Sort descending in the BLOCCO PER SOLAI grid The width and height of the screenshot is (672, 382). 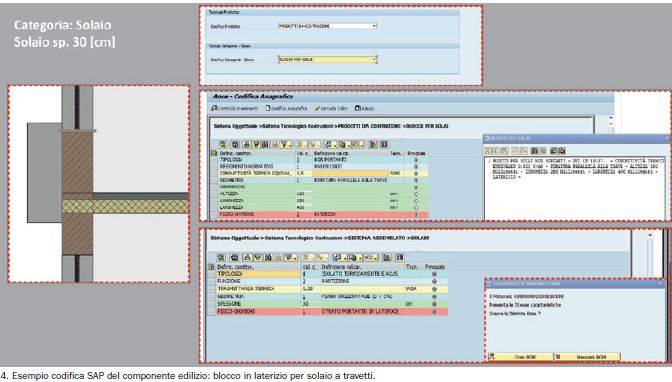[x=257, y=144]
